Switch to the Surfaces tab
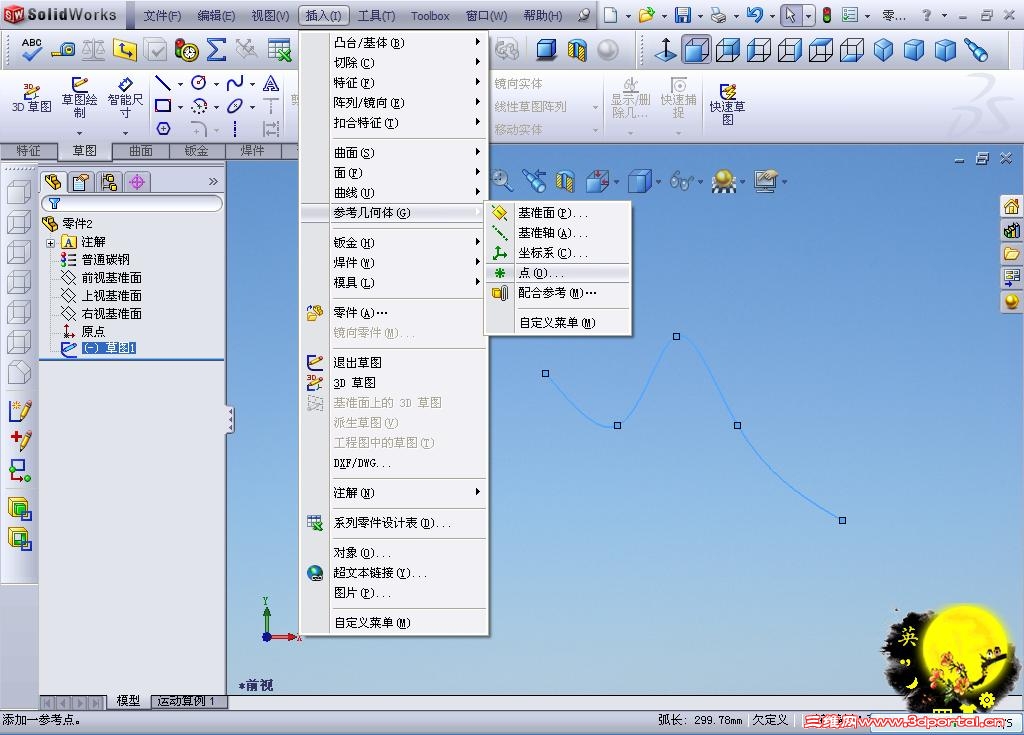1024x735 pixels. tap(140, 151)
